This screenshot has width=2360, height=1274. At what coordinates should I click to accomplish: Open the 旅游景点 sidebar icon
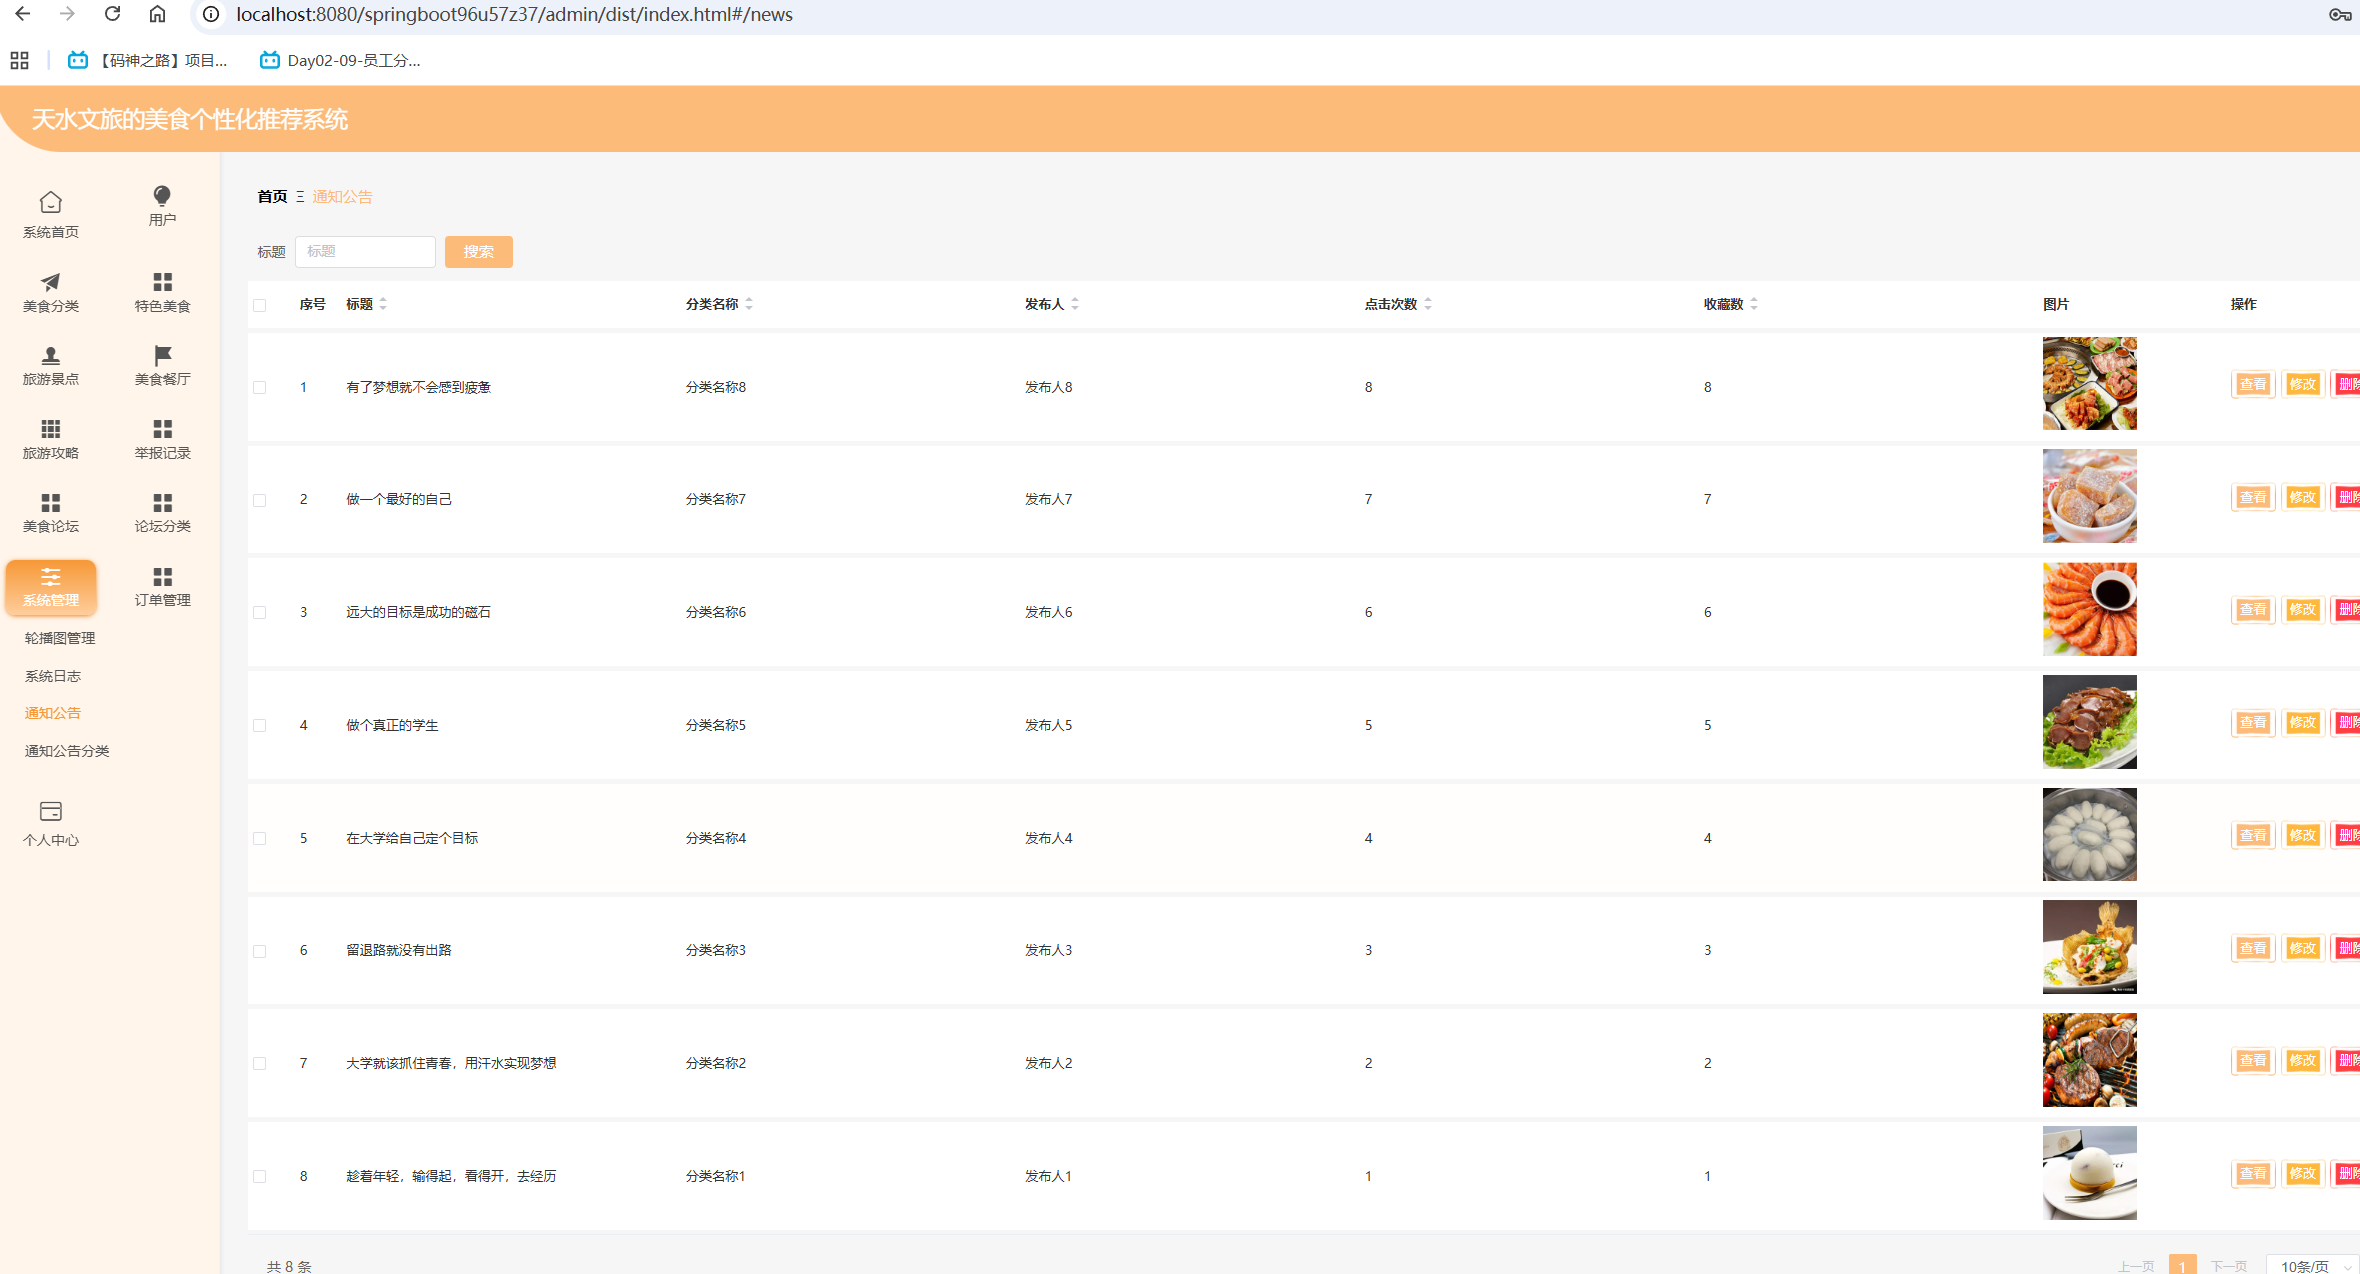point(50,356)
